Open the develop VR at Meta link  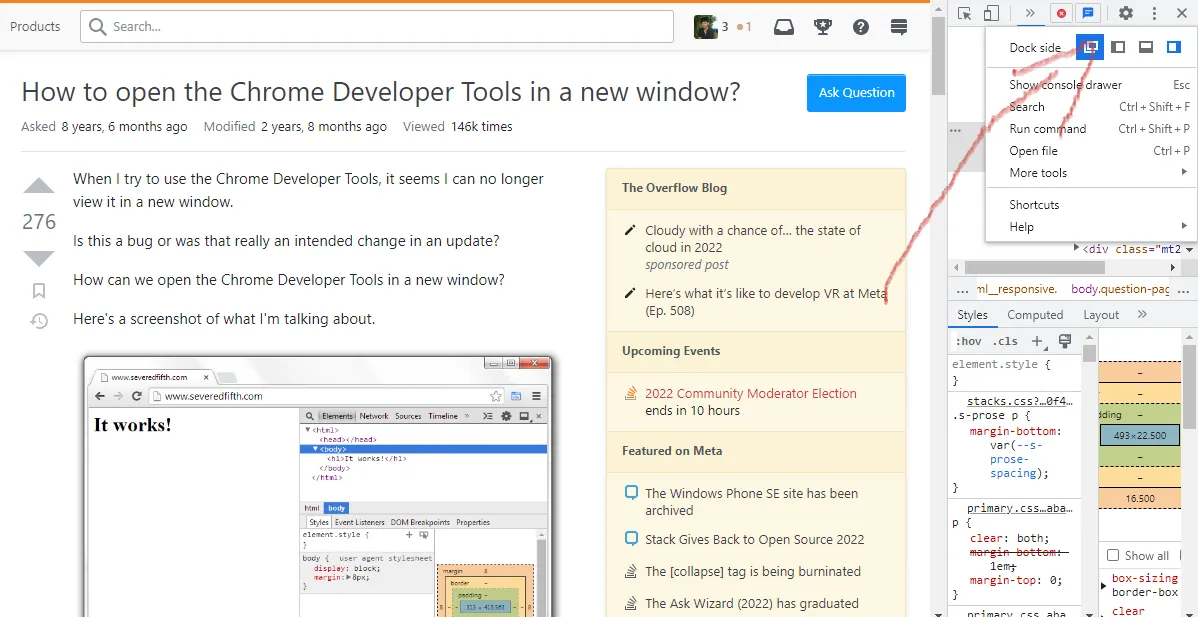coord(766,302)
